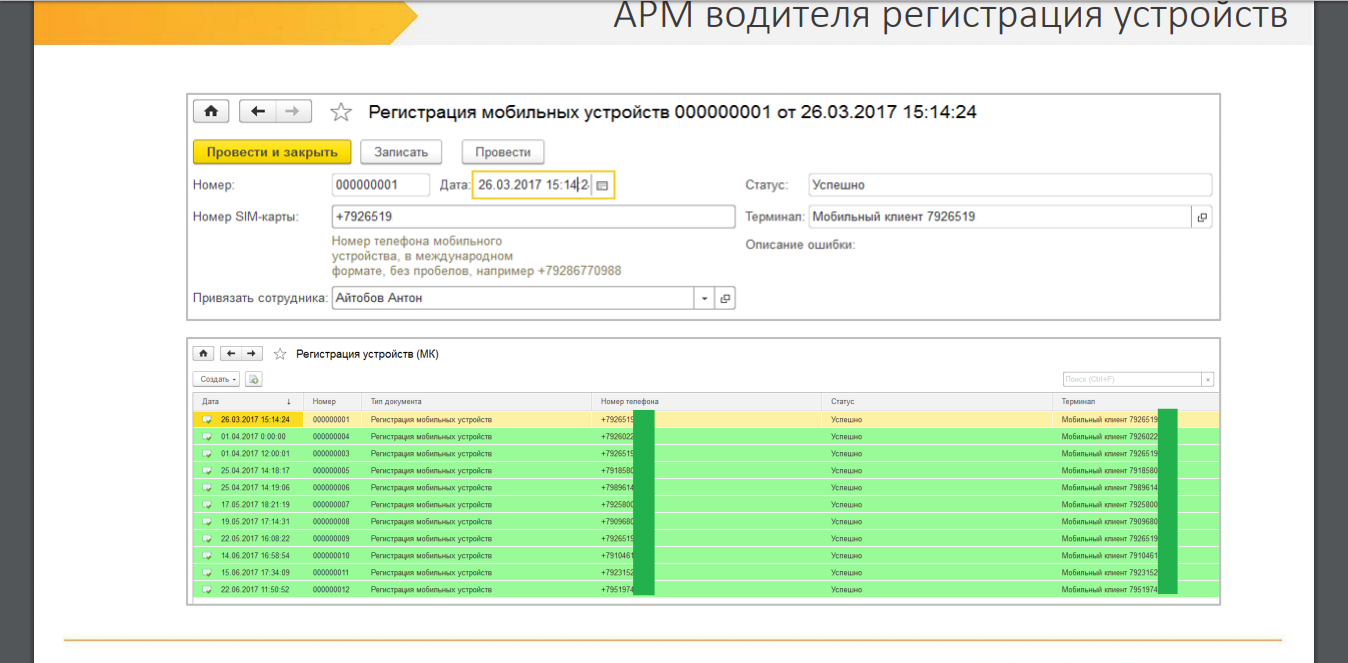
Task: Click the Home icon on the registration form
Action: (210, 110)
